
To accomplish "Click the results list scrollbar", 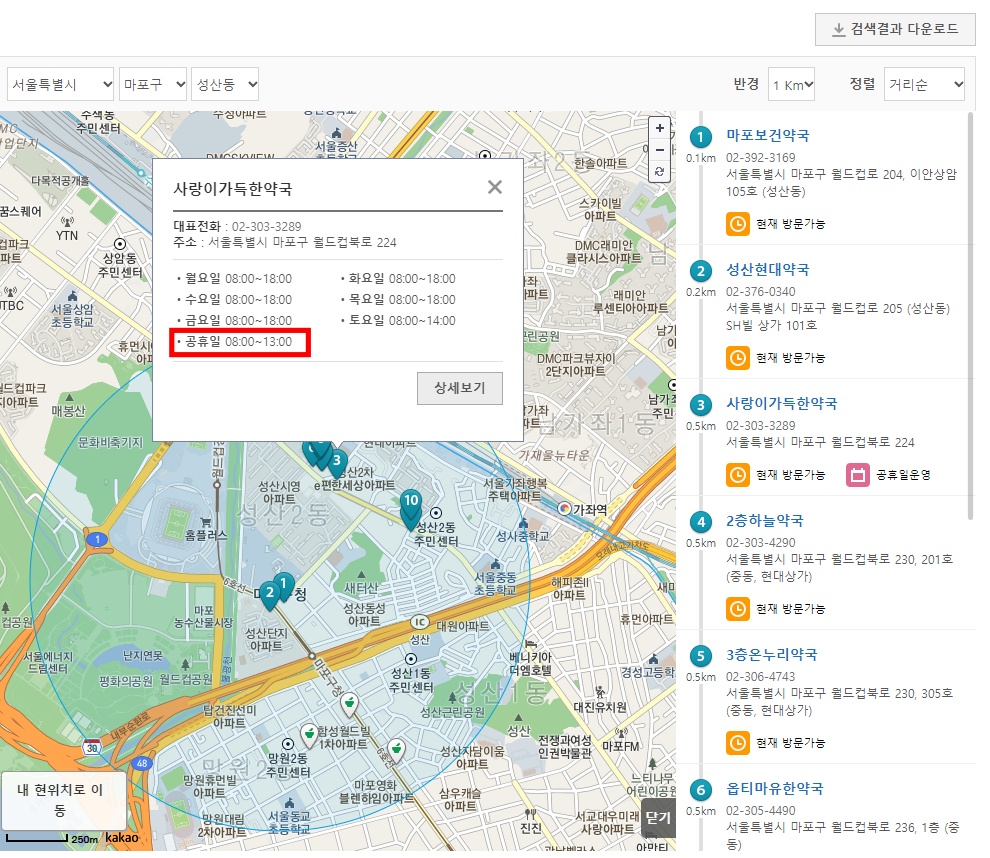I will tap(970, 316).
